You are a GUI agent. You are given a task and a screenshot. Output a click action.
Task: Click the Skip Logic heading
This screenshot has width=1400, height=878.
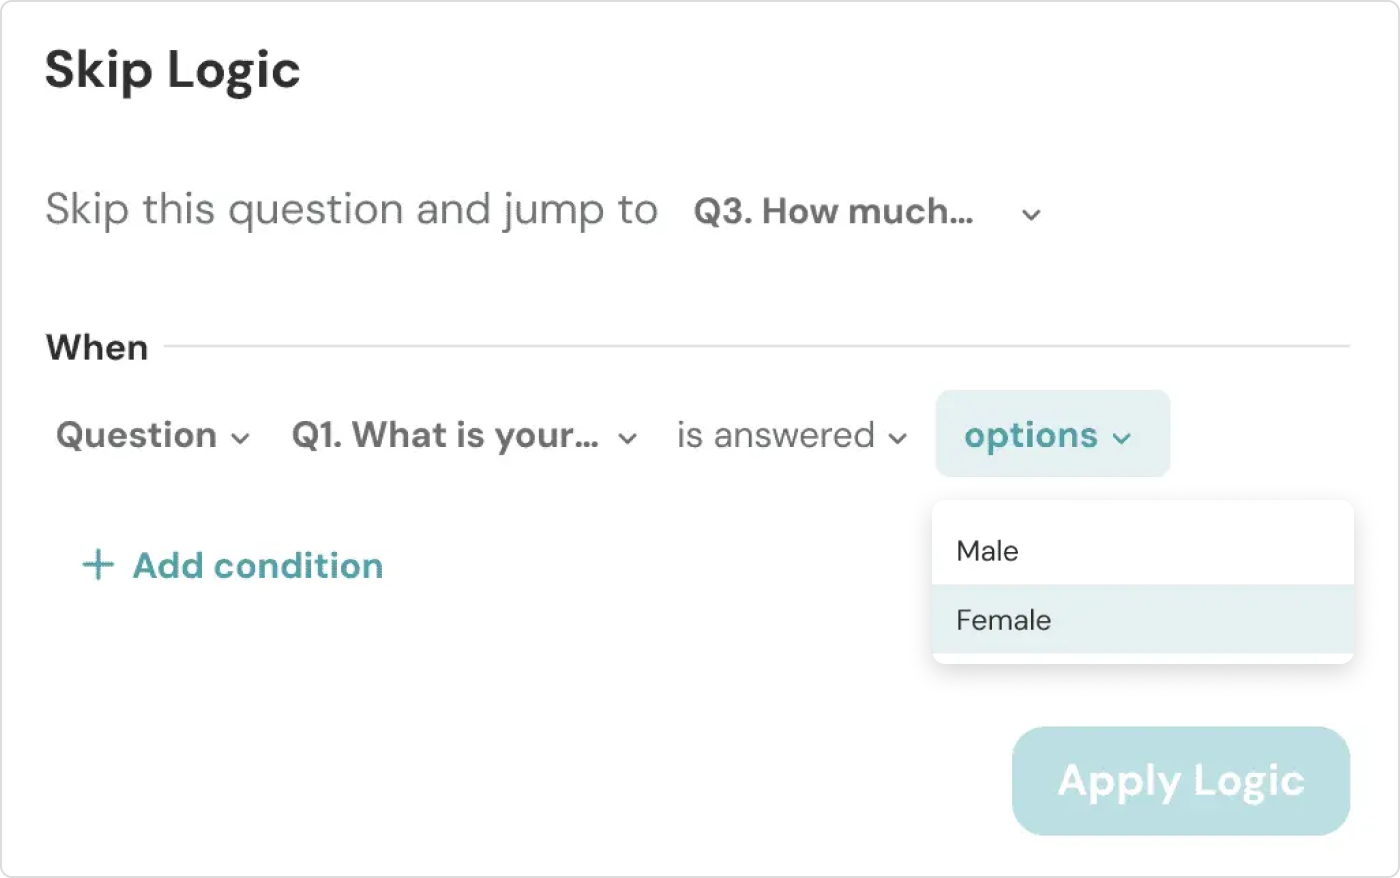pos(172,69)
